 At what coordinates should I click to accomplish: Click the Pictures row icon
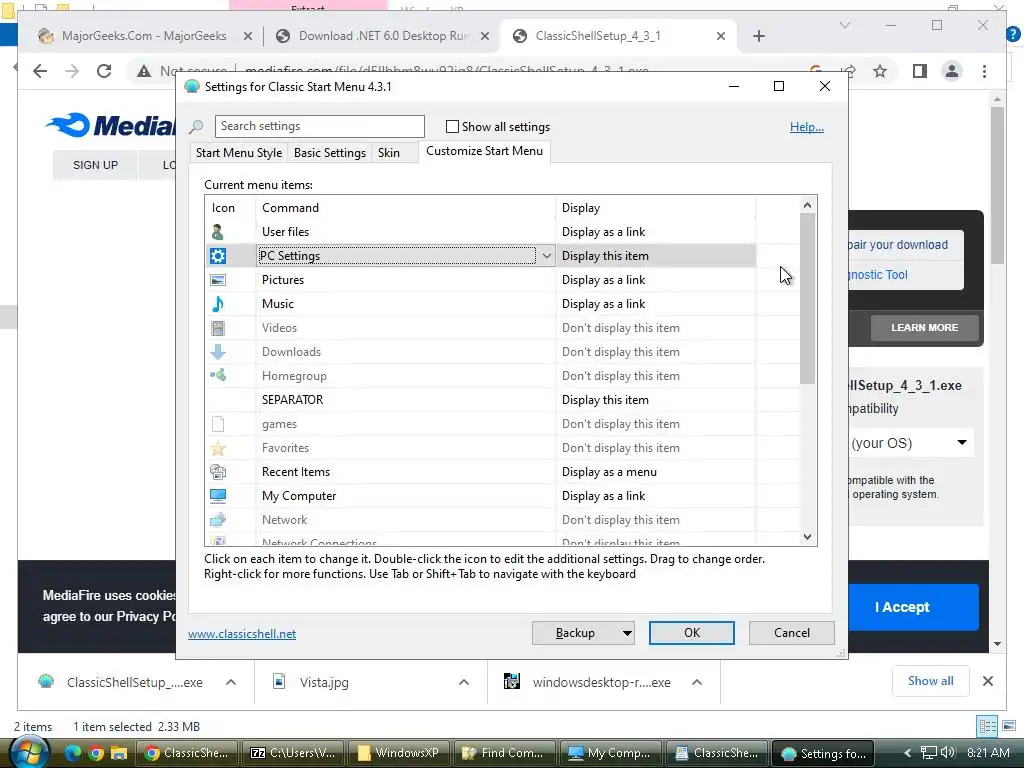[x=217, y=280]
